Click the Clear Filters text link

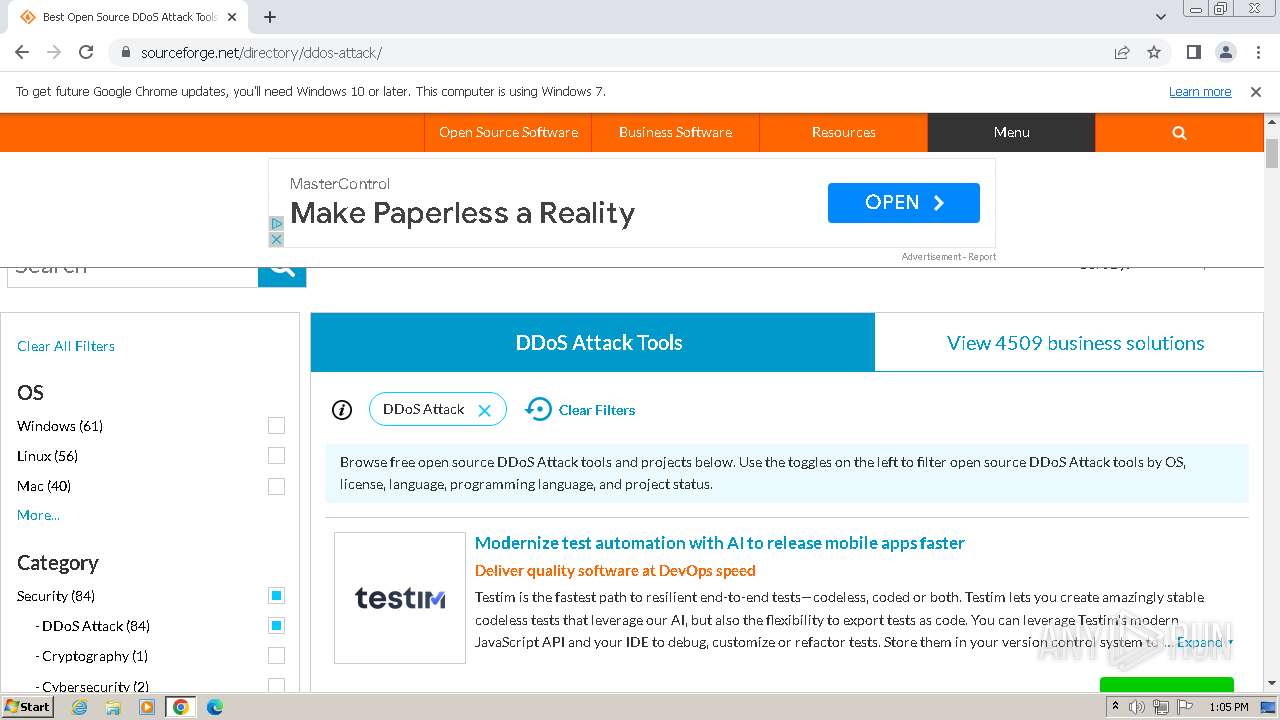coord(597,410)
